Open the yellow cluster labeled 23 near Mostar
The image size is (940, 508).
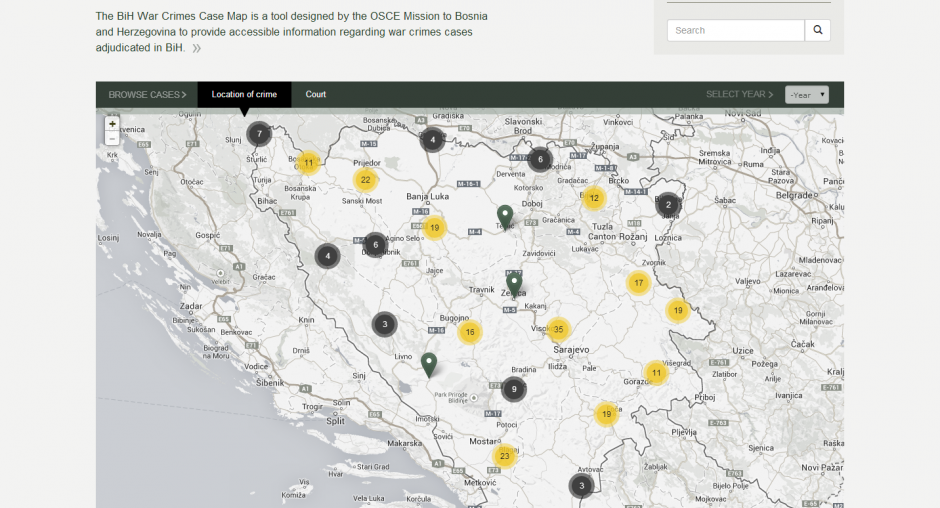pyautogui.click(x=505, y=456)
